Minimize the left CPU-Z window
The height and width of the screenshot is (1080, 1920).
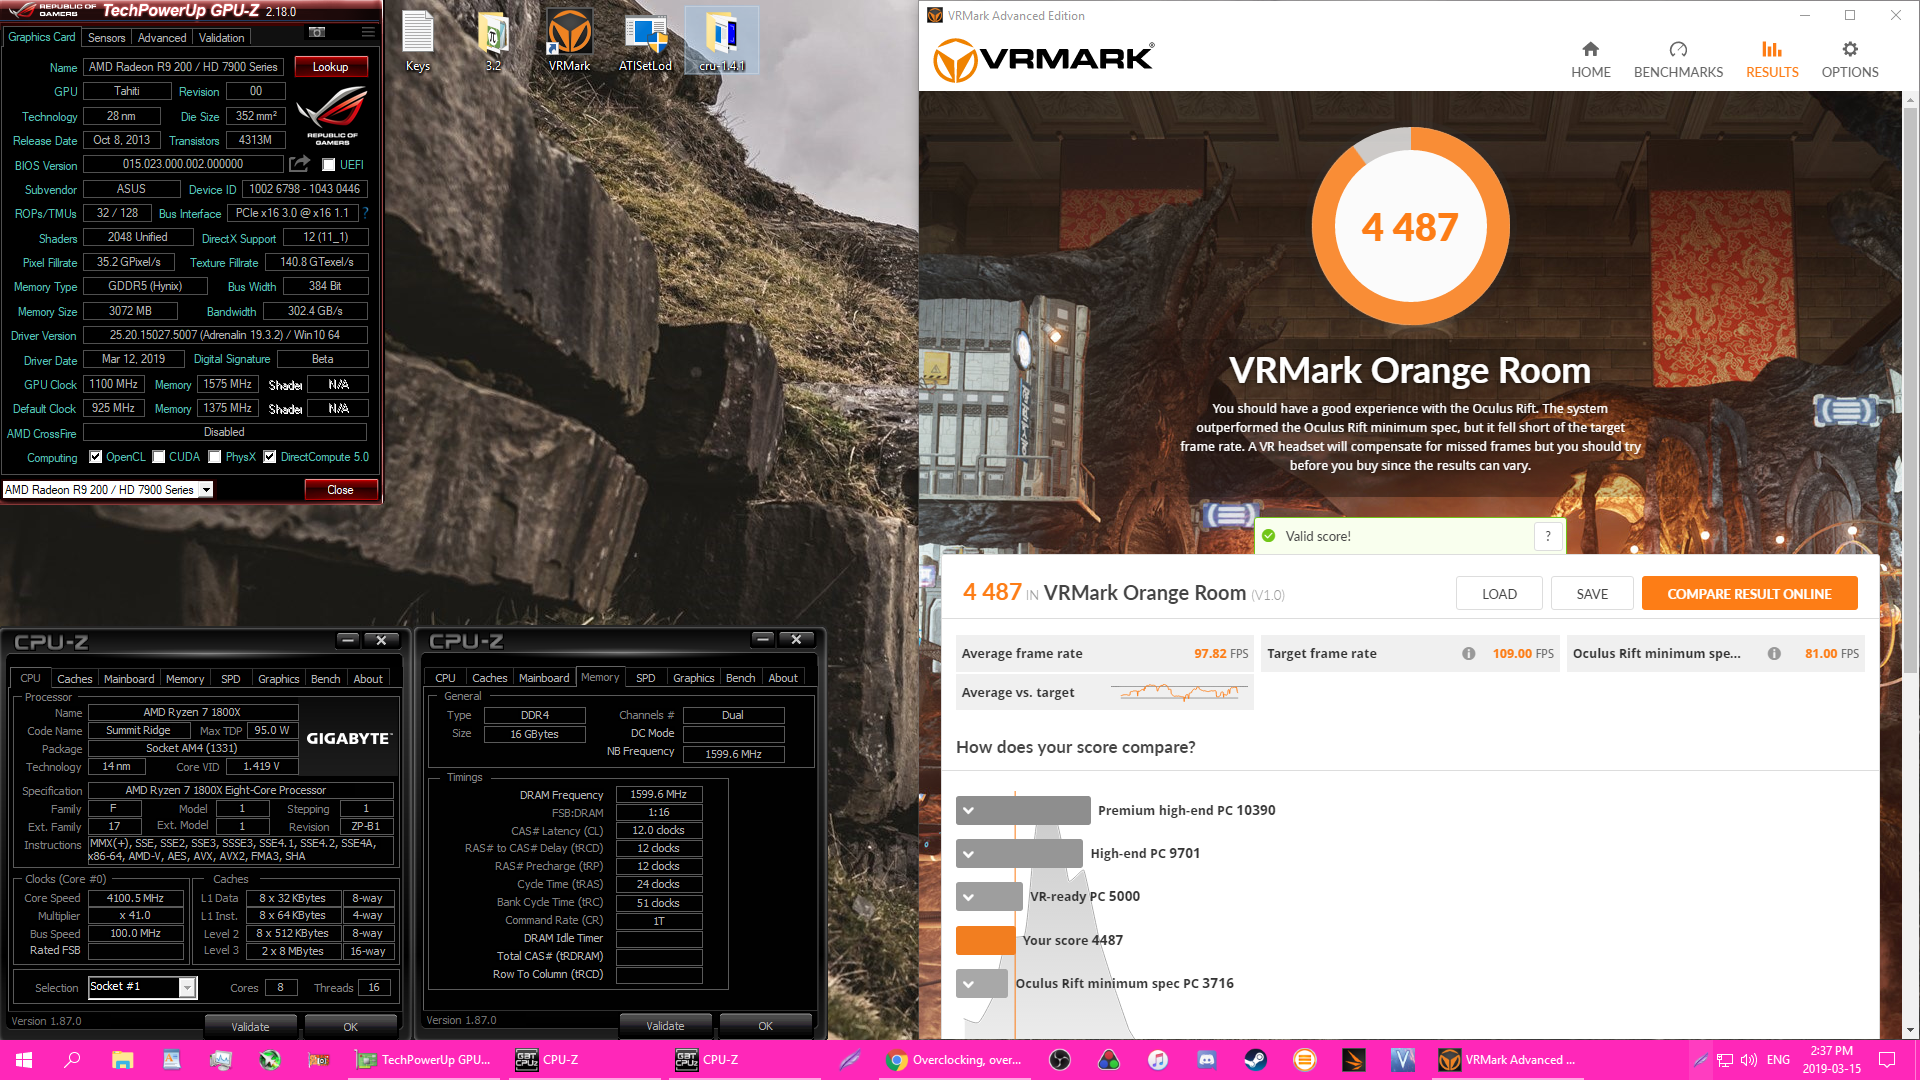pos(347,640)
